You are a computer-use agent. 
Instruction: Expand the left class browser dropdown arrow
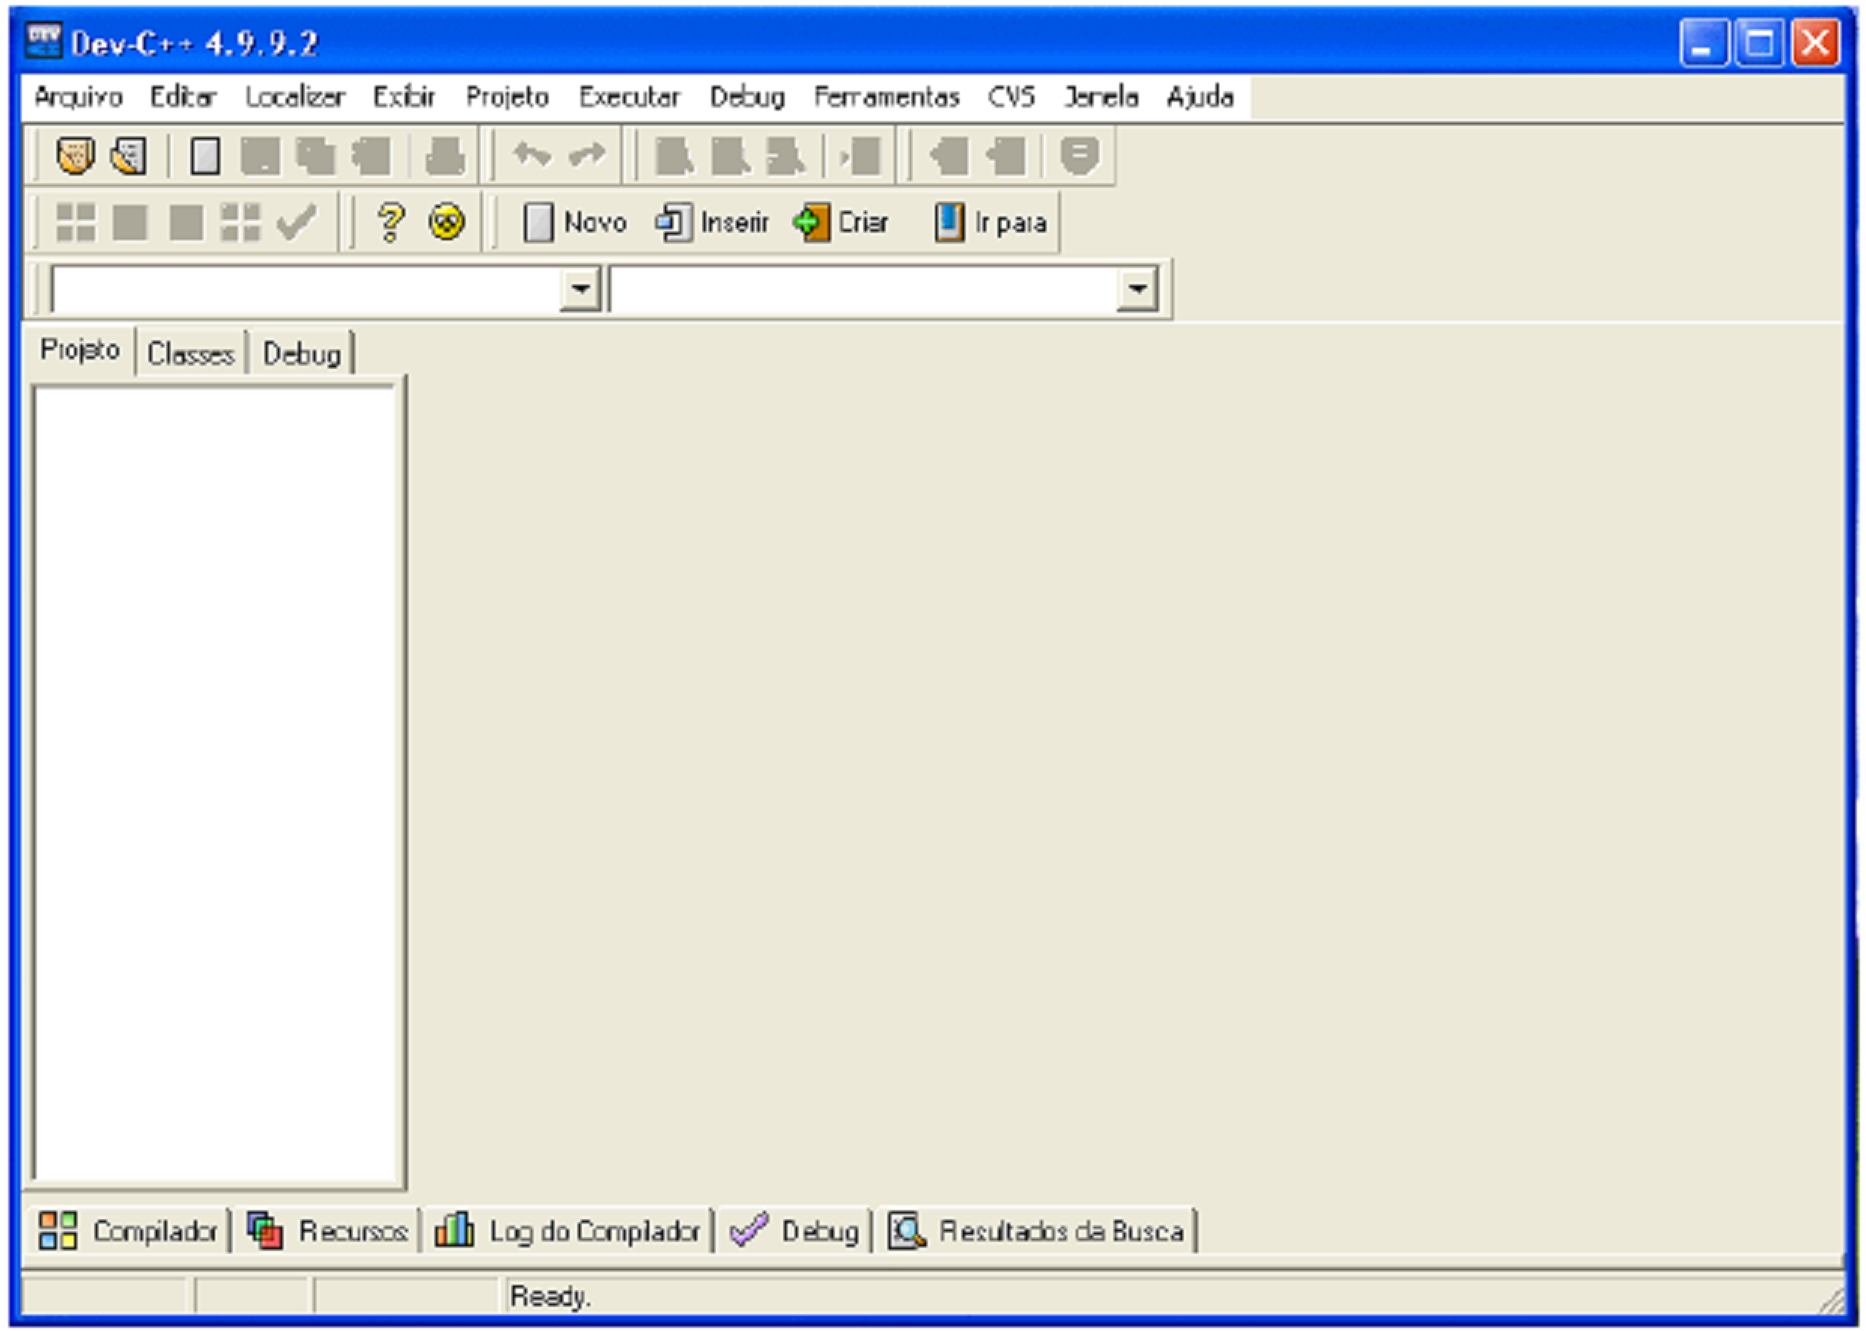pyautogui.click(x=579, y=289)
